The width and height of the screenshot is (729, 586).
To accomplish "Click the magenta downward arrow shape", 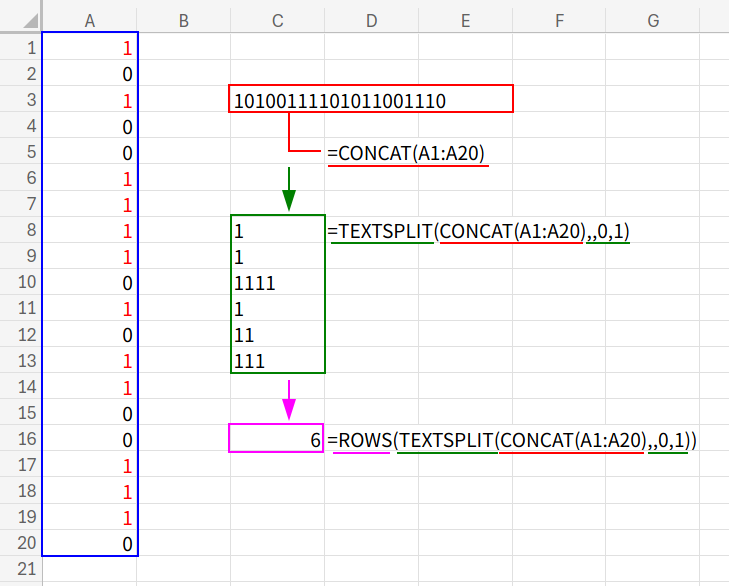I will point(288,399).
